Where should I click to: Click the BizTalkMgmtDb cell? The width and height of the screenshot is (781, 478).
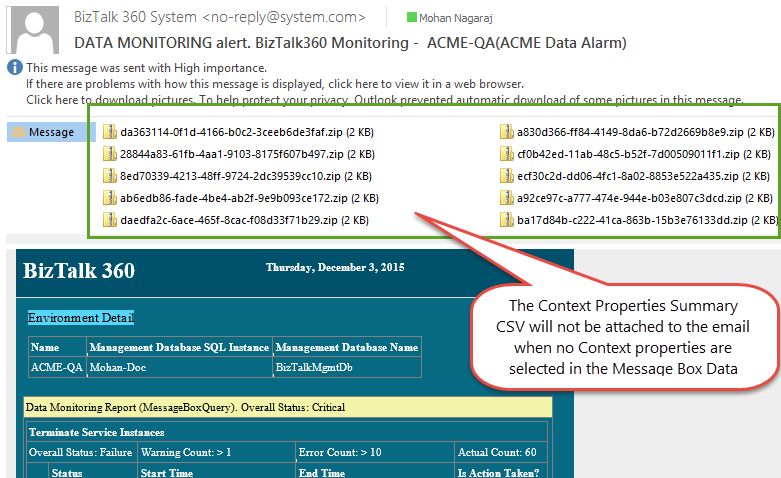pyautogui.click(x=347, y=367)
